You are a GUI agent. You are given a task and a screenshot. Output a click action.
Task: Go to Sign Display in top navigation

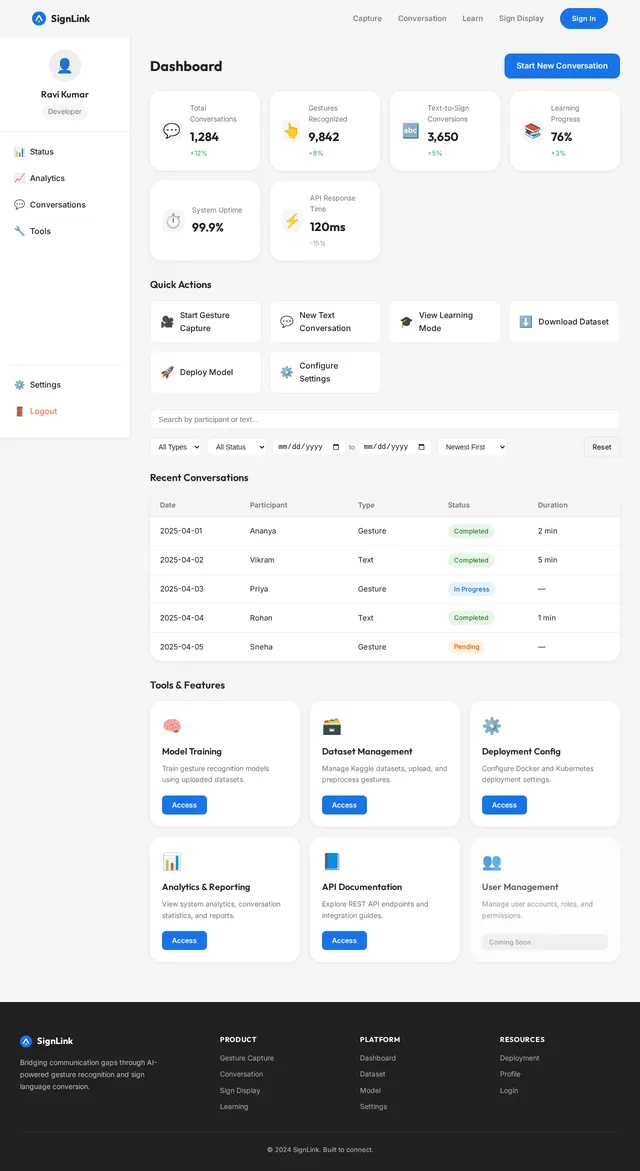click(521, 19)
